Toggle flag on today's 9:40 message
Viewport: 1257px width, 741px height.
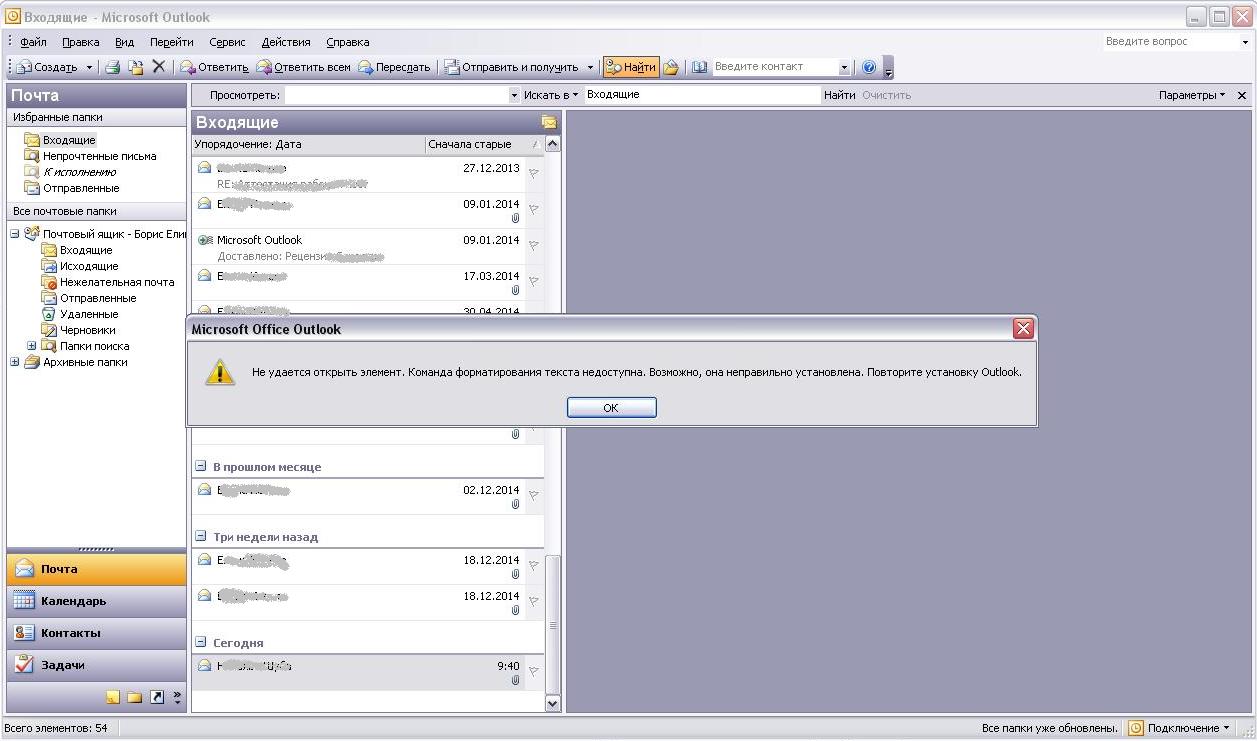[x=534, y=671]
